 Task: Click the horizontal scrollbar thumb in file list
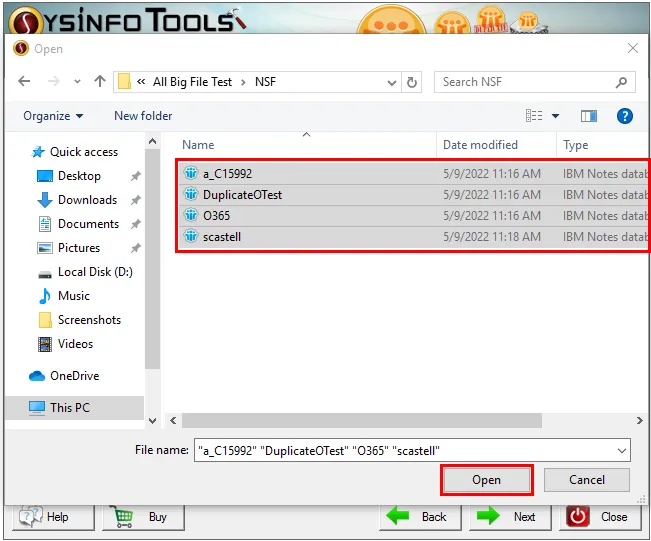click(x=362, y=421)
